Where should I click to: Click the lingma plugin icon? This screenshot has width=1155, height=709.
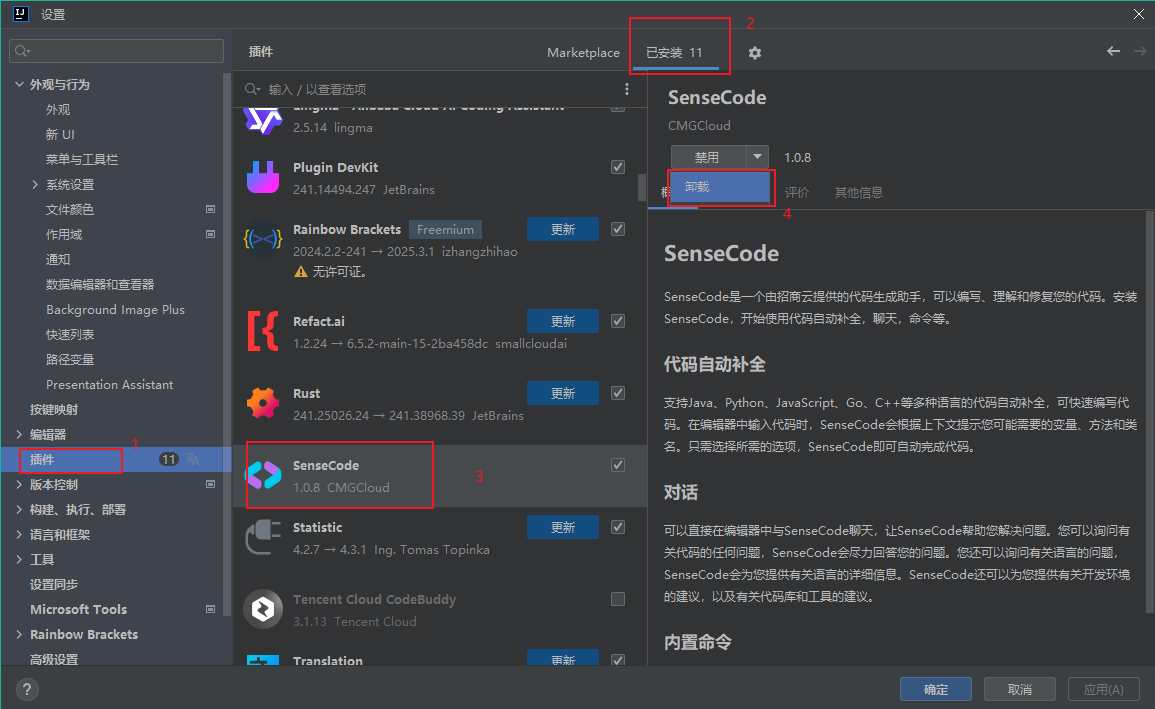263,120
